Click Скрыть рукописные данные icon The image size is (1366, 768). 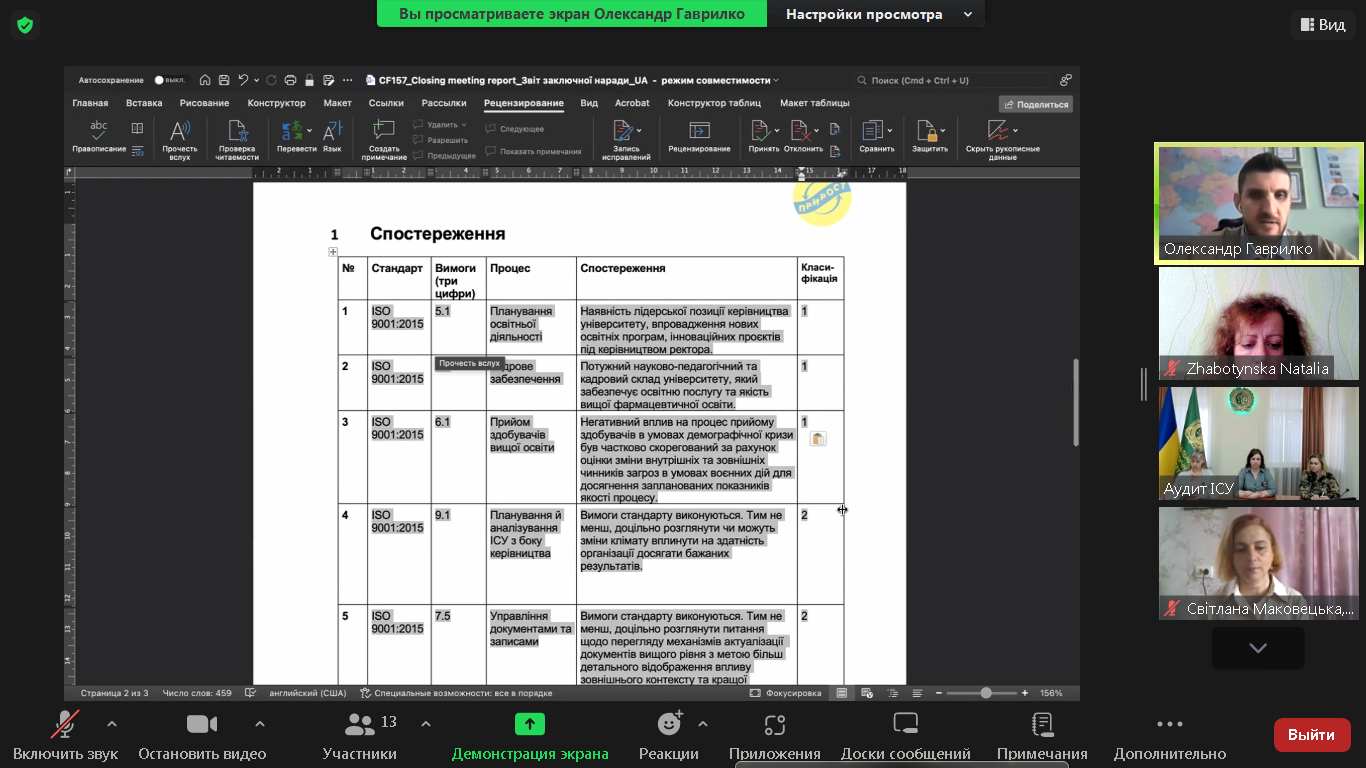click(x=997, y=131)
